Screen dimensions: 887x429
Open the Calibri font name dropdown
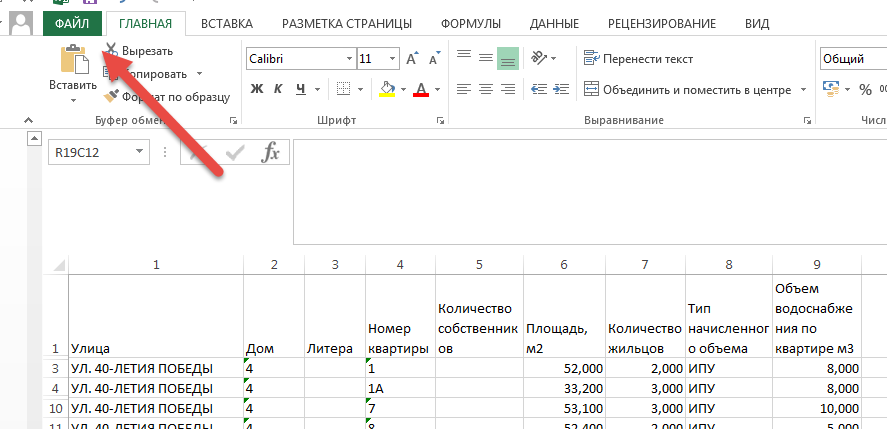click(x=350, y=59)
